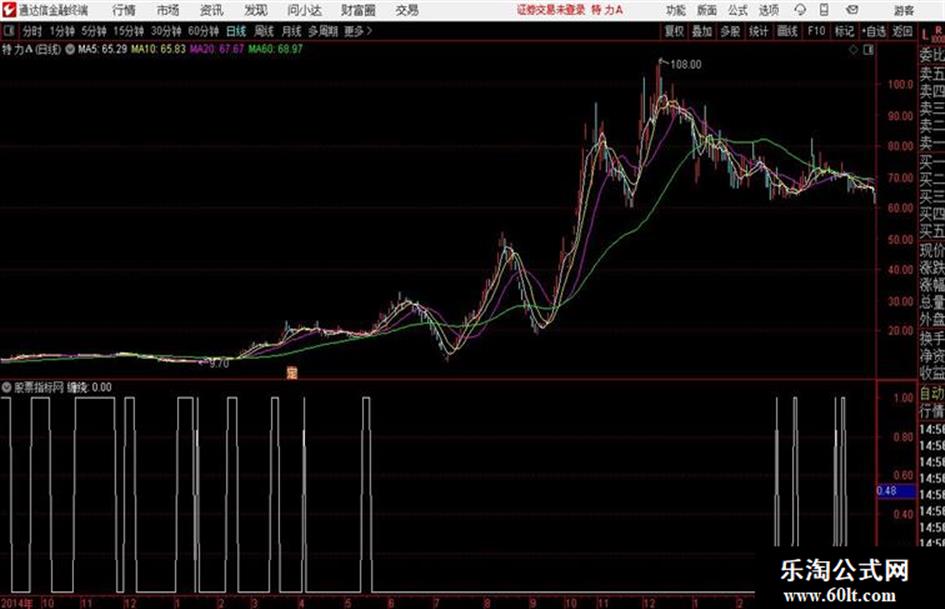Switch to the 30分钟 period tab
Image resolution: width=945 pixels, height=609 pixels.
[166, 31]
